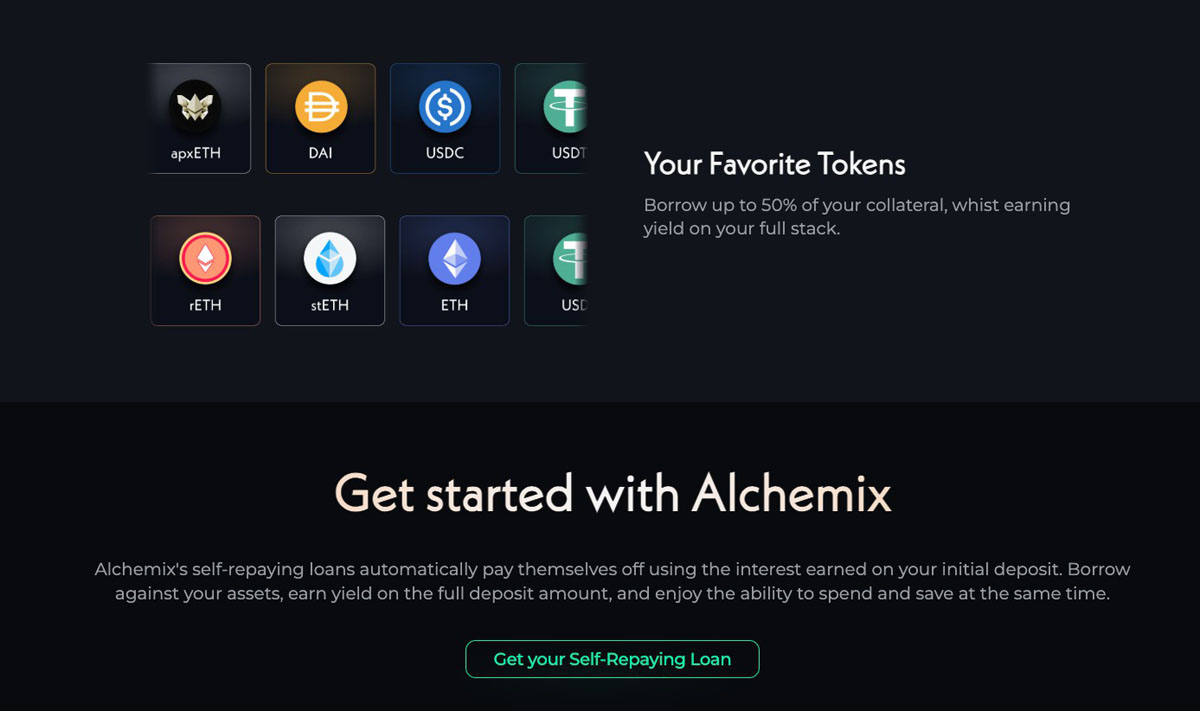1200x711 pixels.
Task: Click the Get your Self-Repaying Loan button
Action: tap(612, 659)
